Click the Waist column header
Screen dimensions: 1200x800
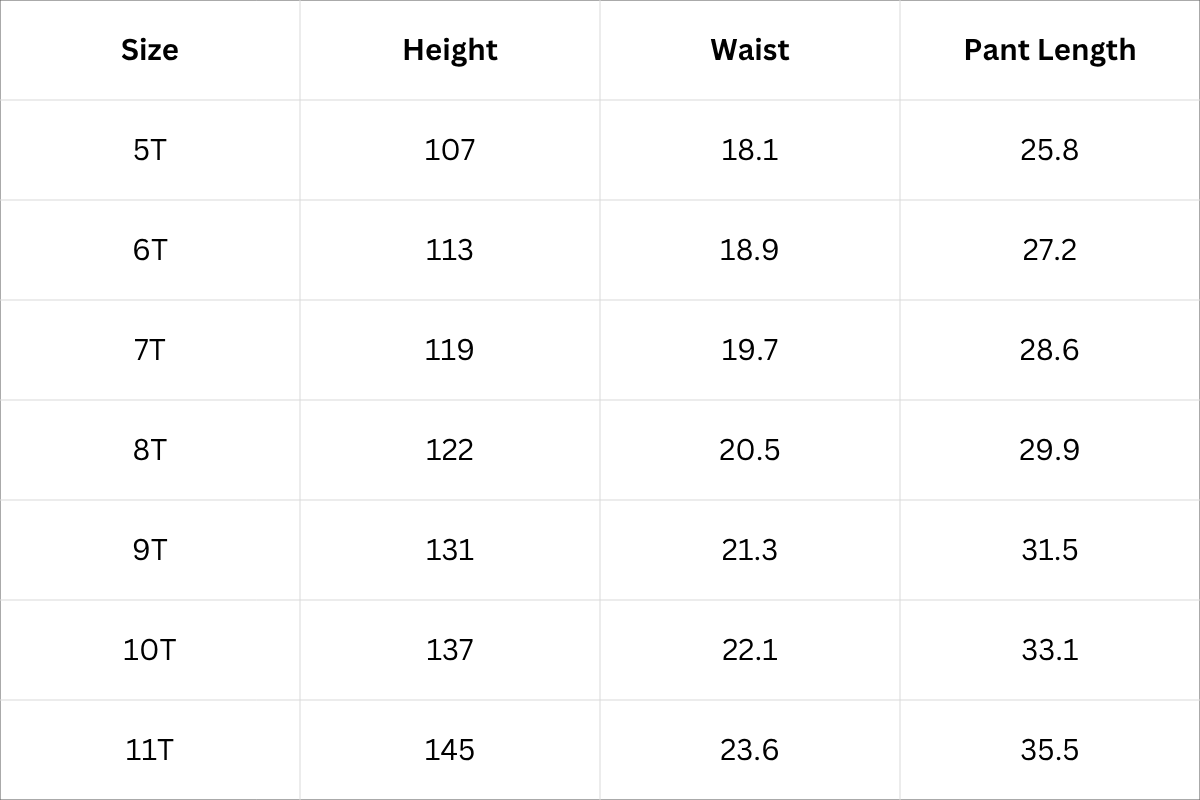(x=750, y=50)
